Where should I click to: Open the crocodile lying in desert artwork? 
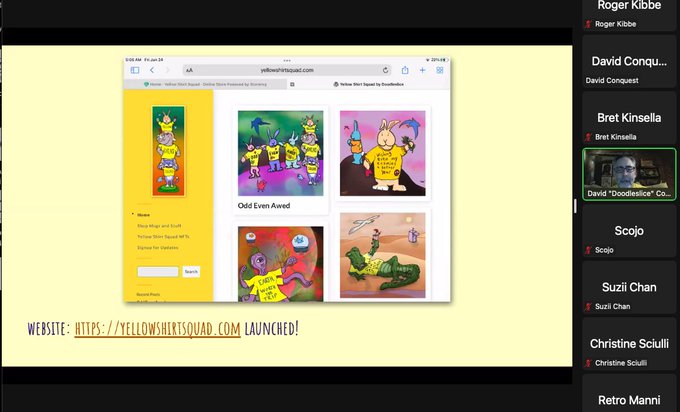click(382, 255)
